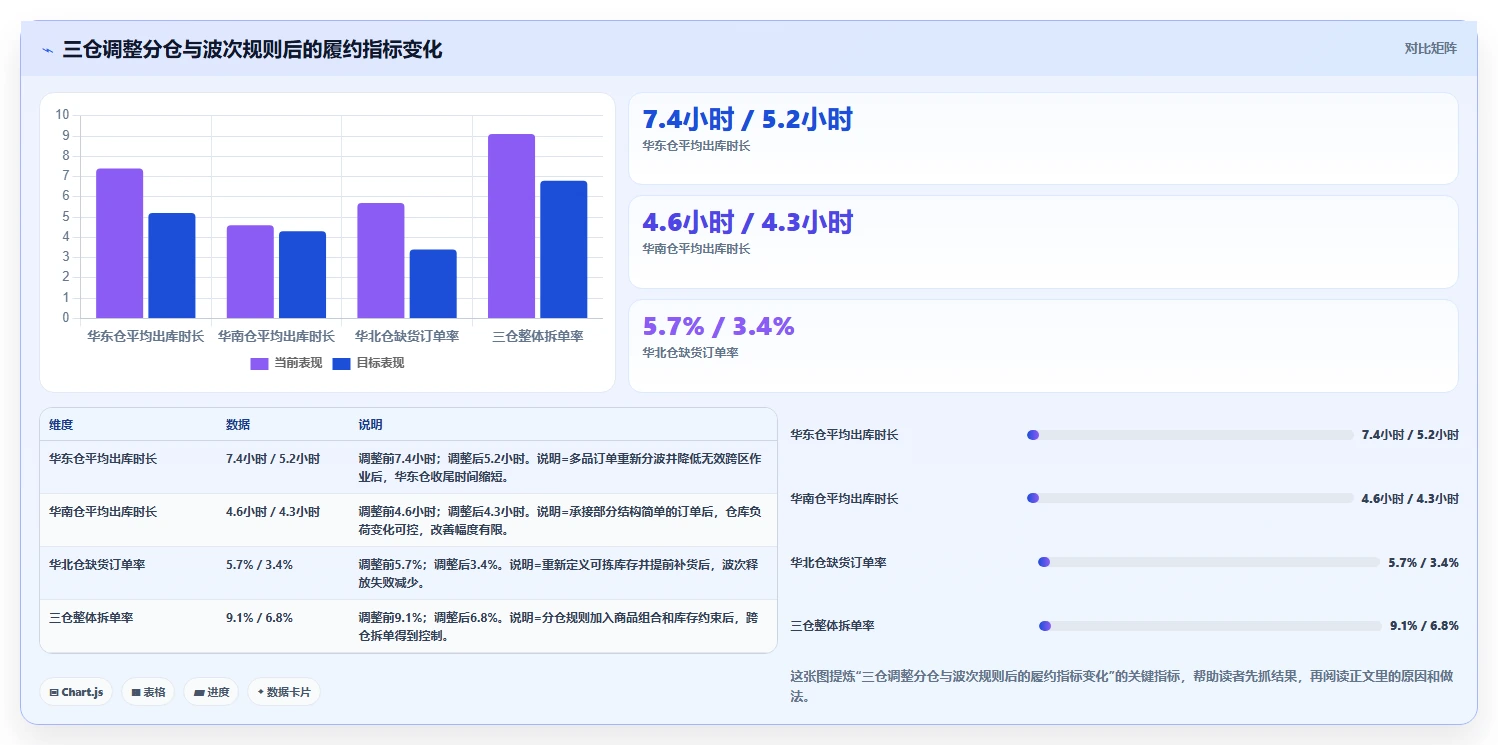Open the 5.7% / 3.4% data card
The width and height of the screenshot is (1498, 745).
[x=1043, y=346]
